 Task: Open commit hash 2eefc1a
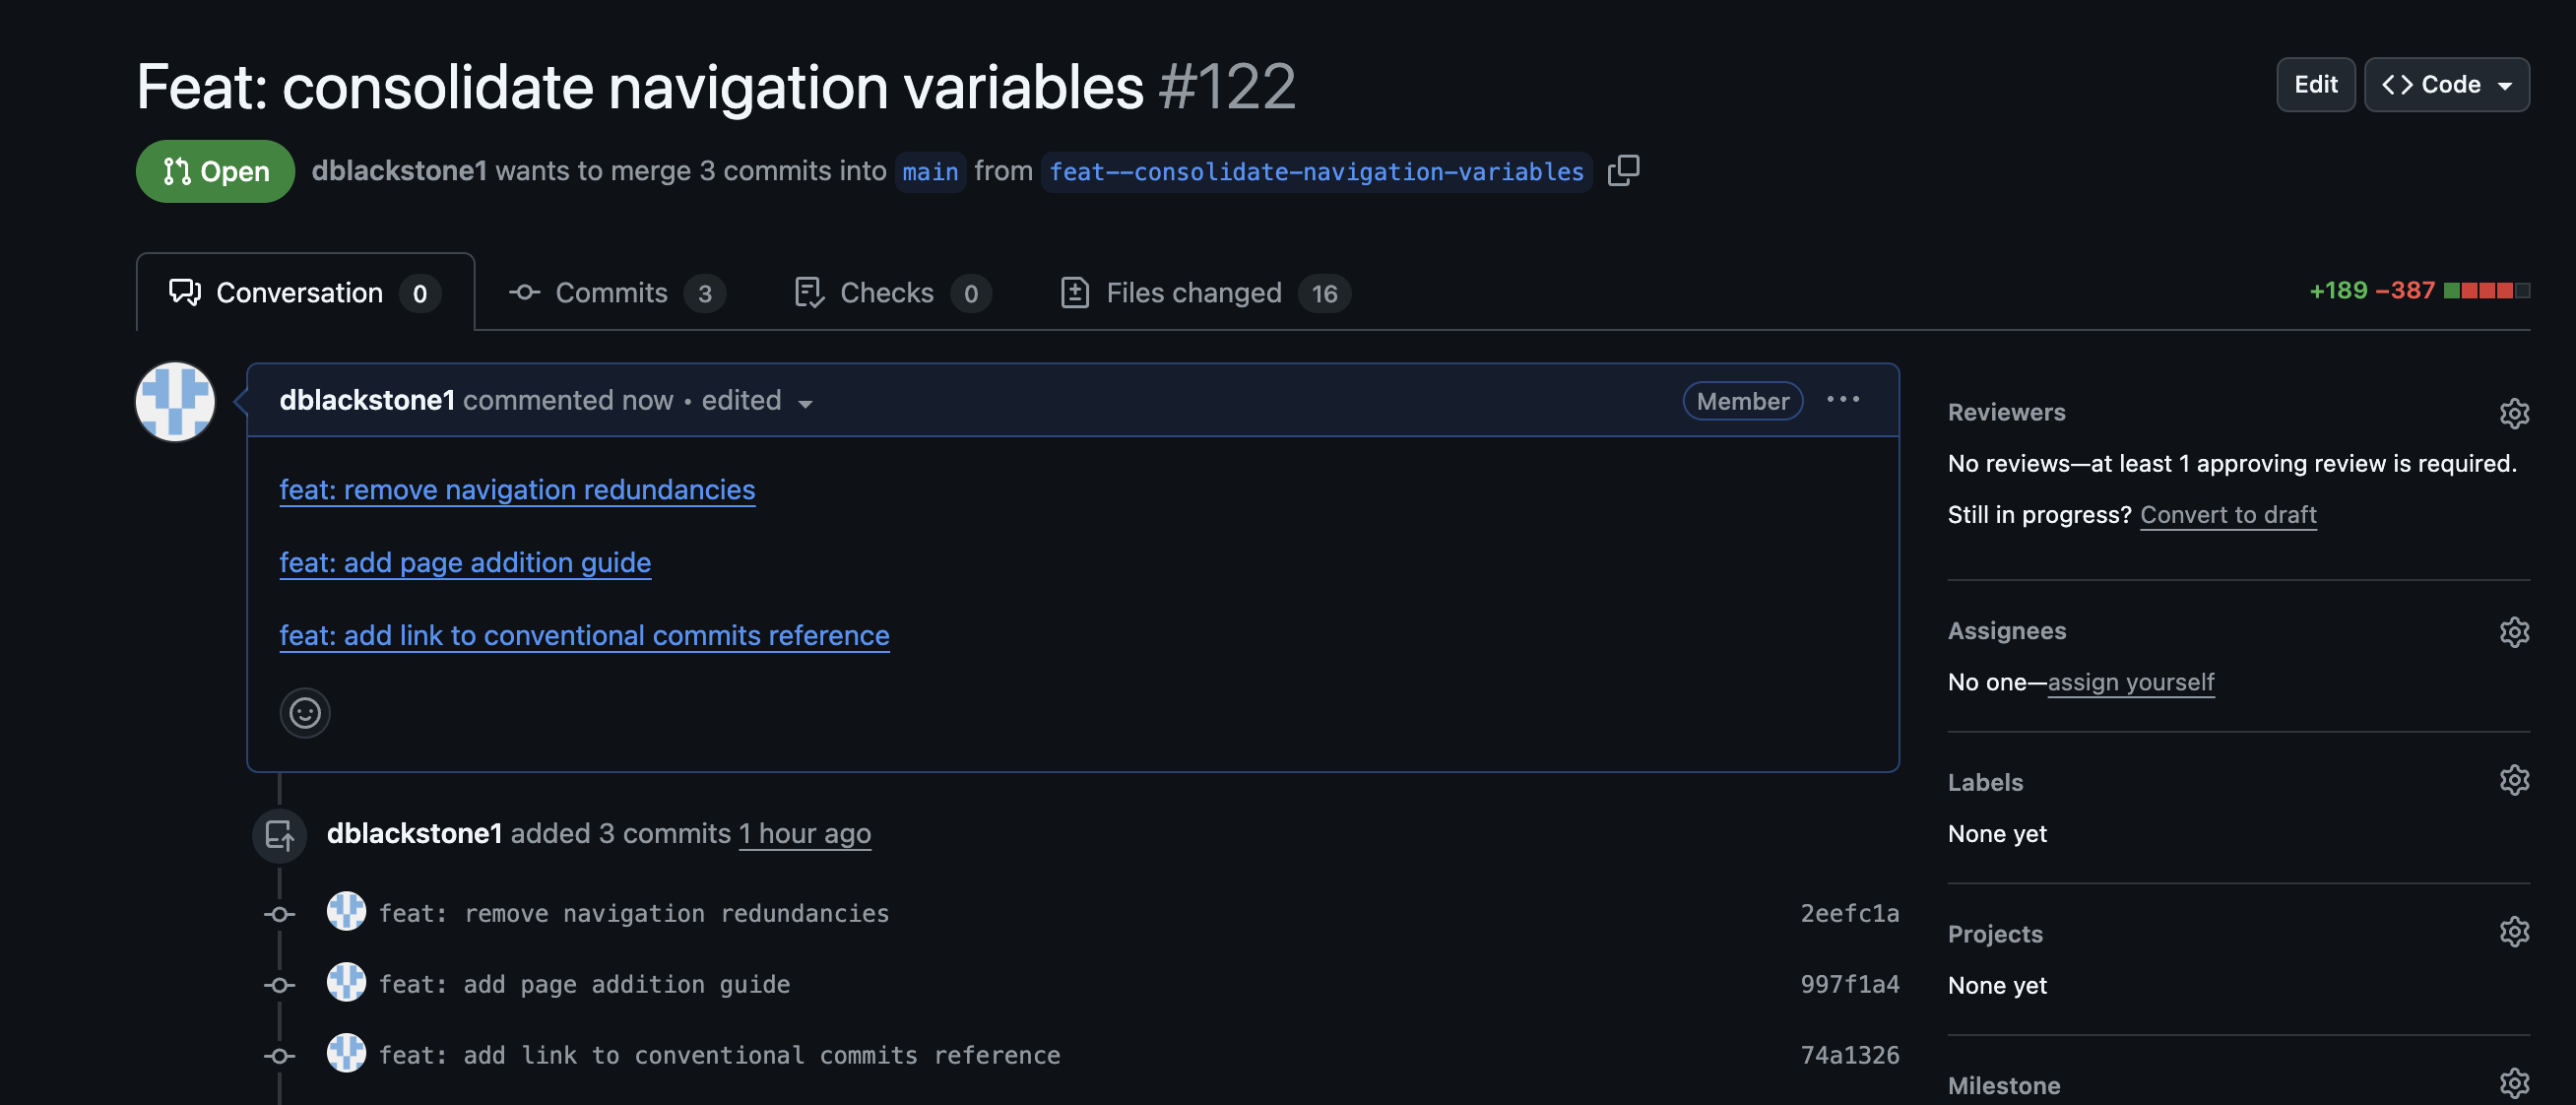(x=1849, y=913)
